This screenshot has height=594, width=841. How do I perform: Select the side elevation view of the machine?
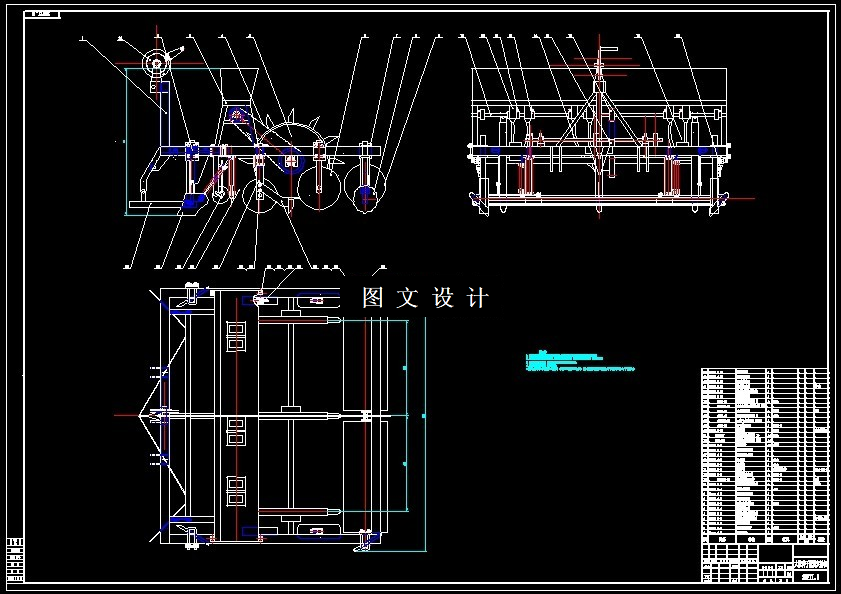pyautogui.click(x=255, y=131)
